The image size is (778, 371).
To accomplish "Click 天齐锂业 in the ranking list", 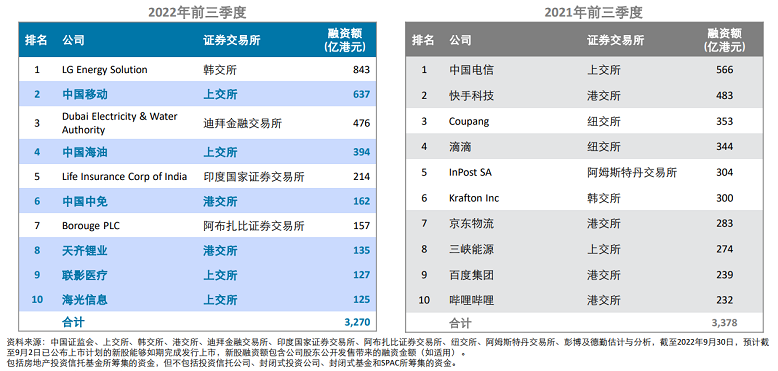I will tap(84, 250).
